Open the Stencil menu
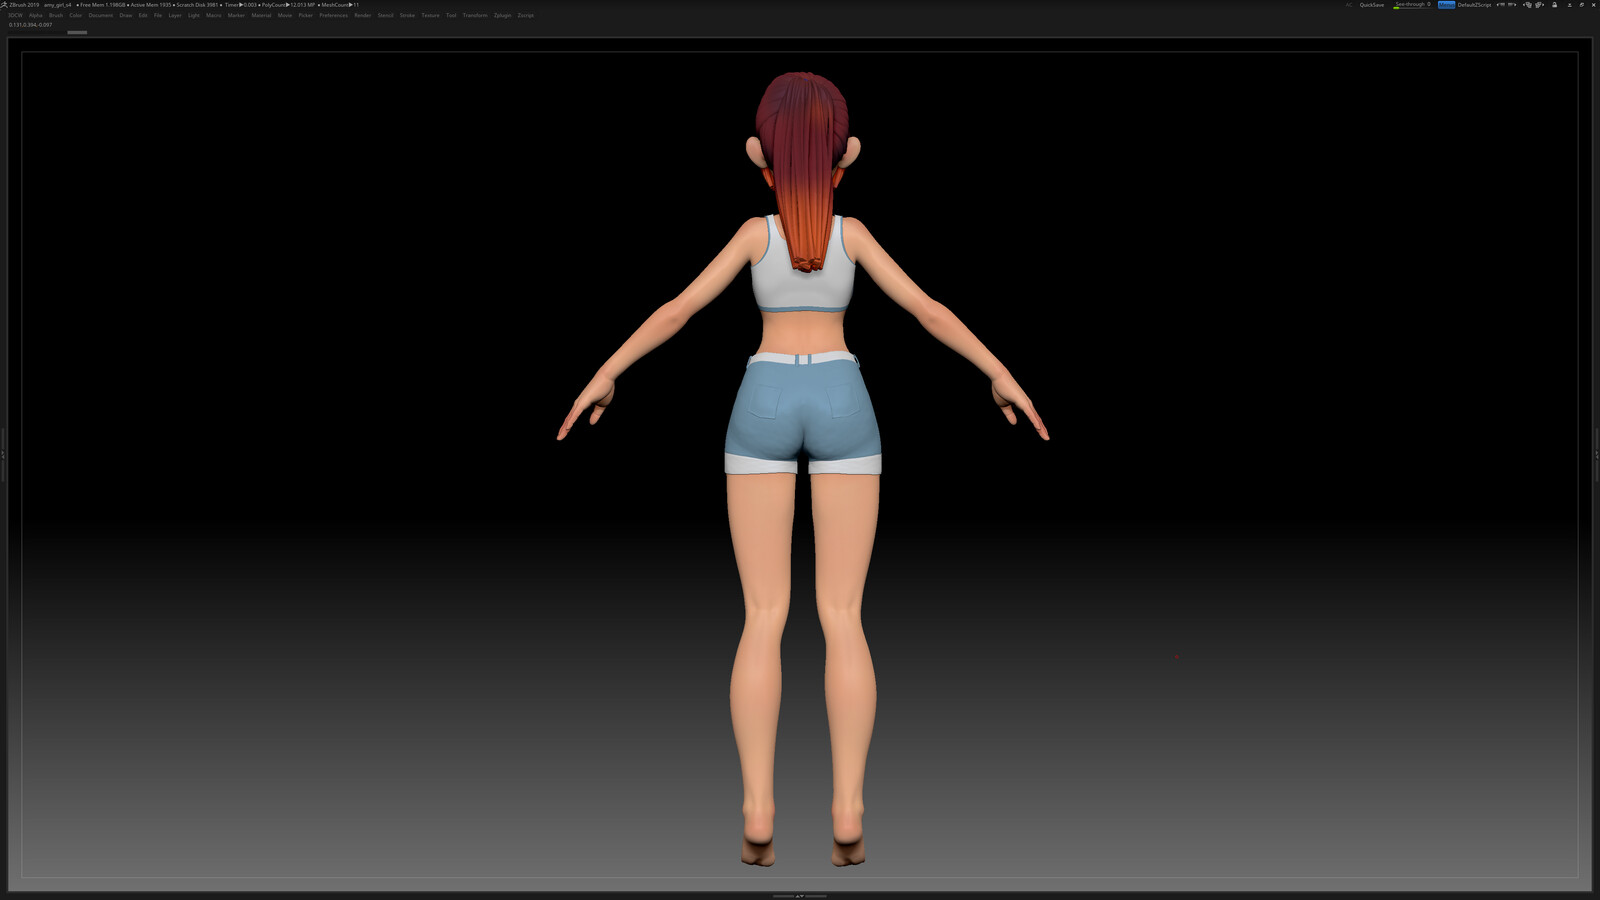1600x900 pixels. (385, 15)
